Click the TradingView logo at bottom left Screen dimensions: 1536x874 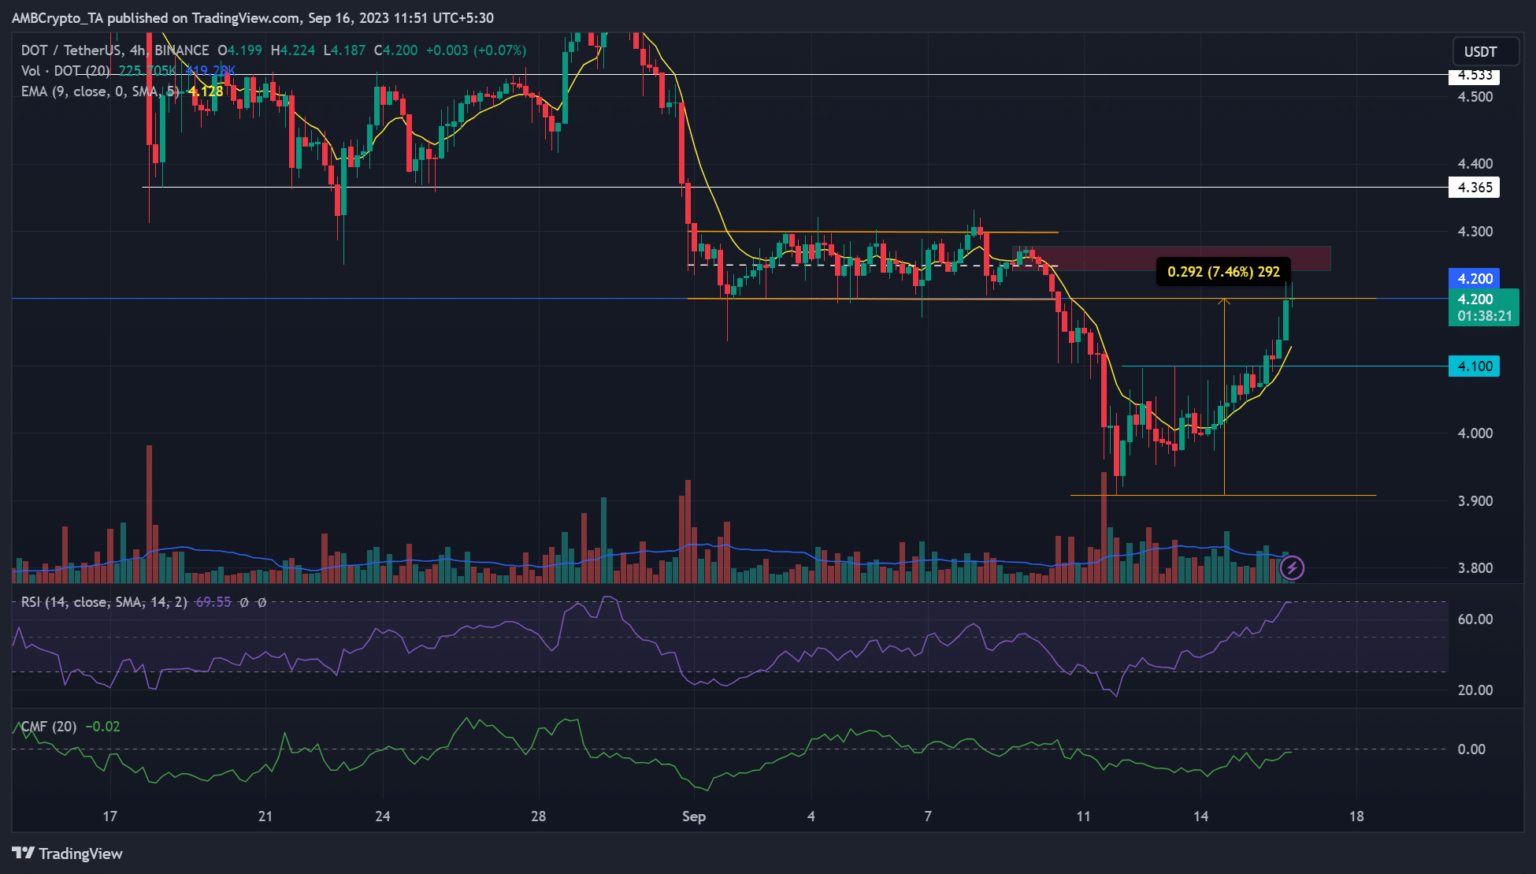pos(67,853)
